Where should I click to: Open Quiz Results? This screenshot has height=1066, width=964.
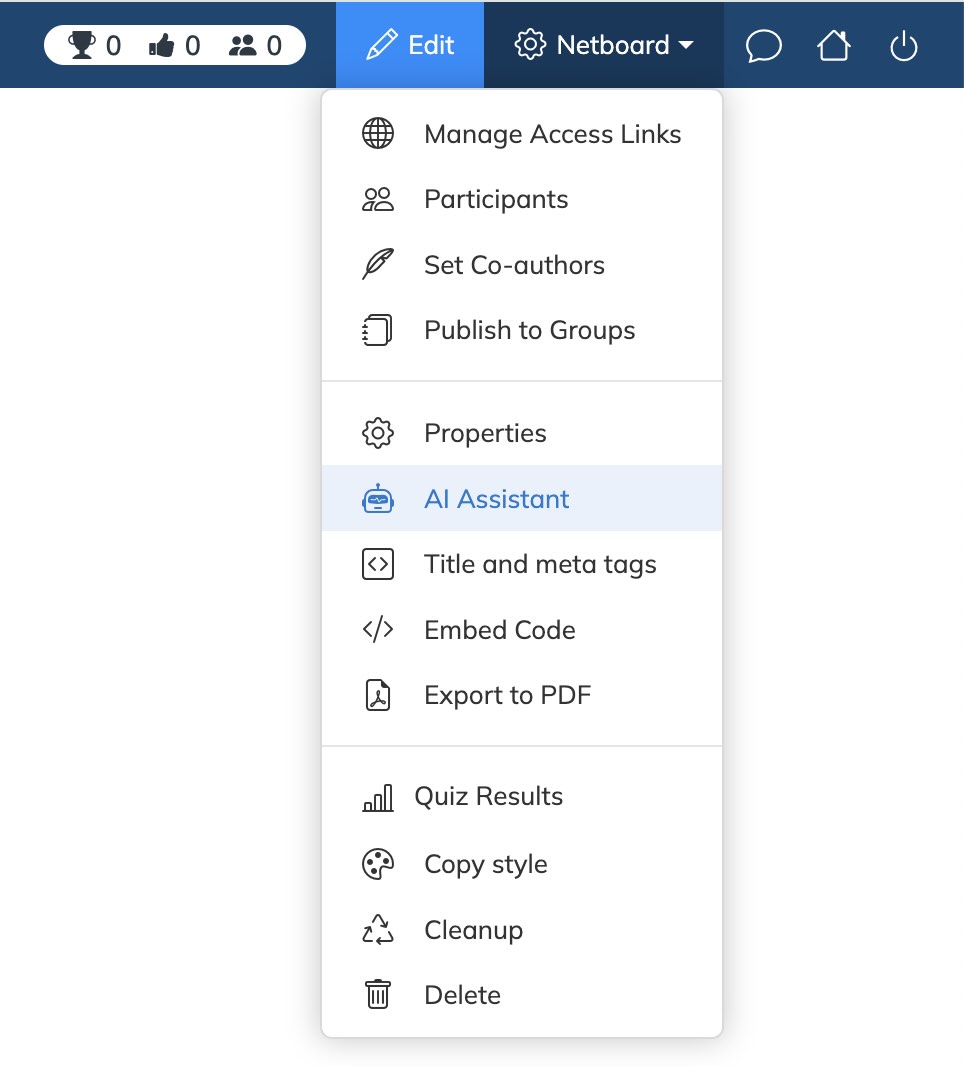[522, 796]
